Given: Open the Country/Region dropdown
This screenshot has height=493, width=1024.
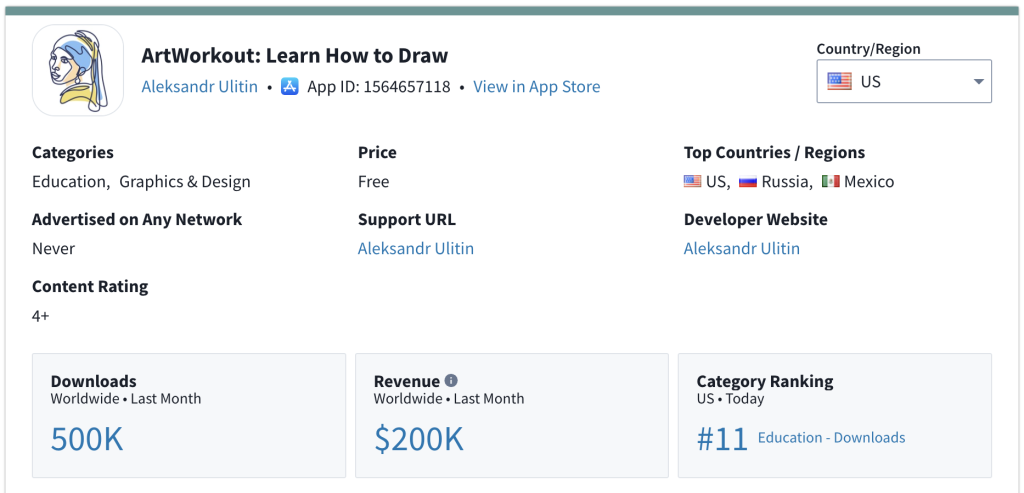Looking at the screenshot, I should pyautogui.click(x=904, y=82).
